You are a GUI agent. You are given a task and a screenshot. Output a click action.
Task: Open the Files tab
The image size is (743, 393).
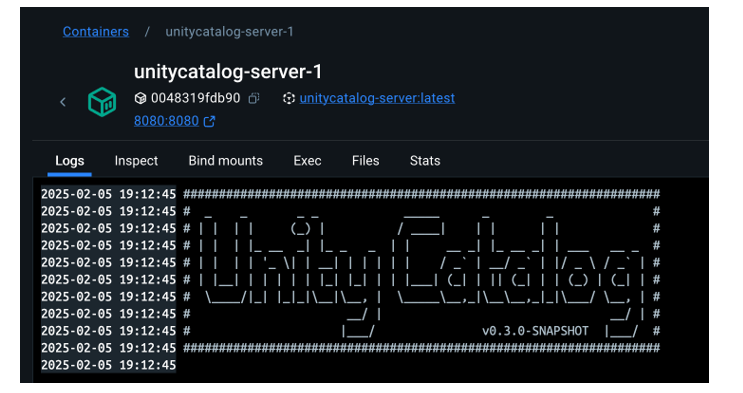365,161
